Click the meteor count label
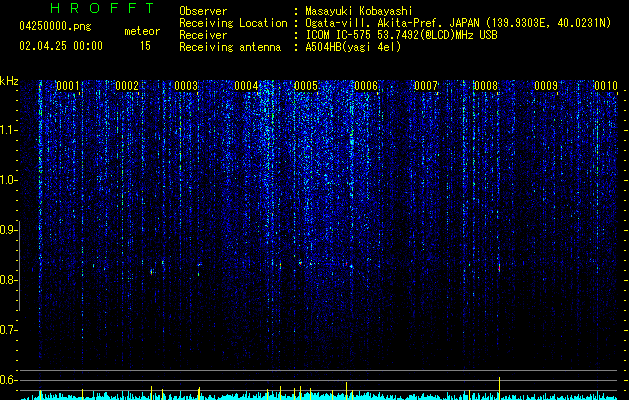This screenshot has height=400, width=629. pyautogui.click(x=142, y=31)
